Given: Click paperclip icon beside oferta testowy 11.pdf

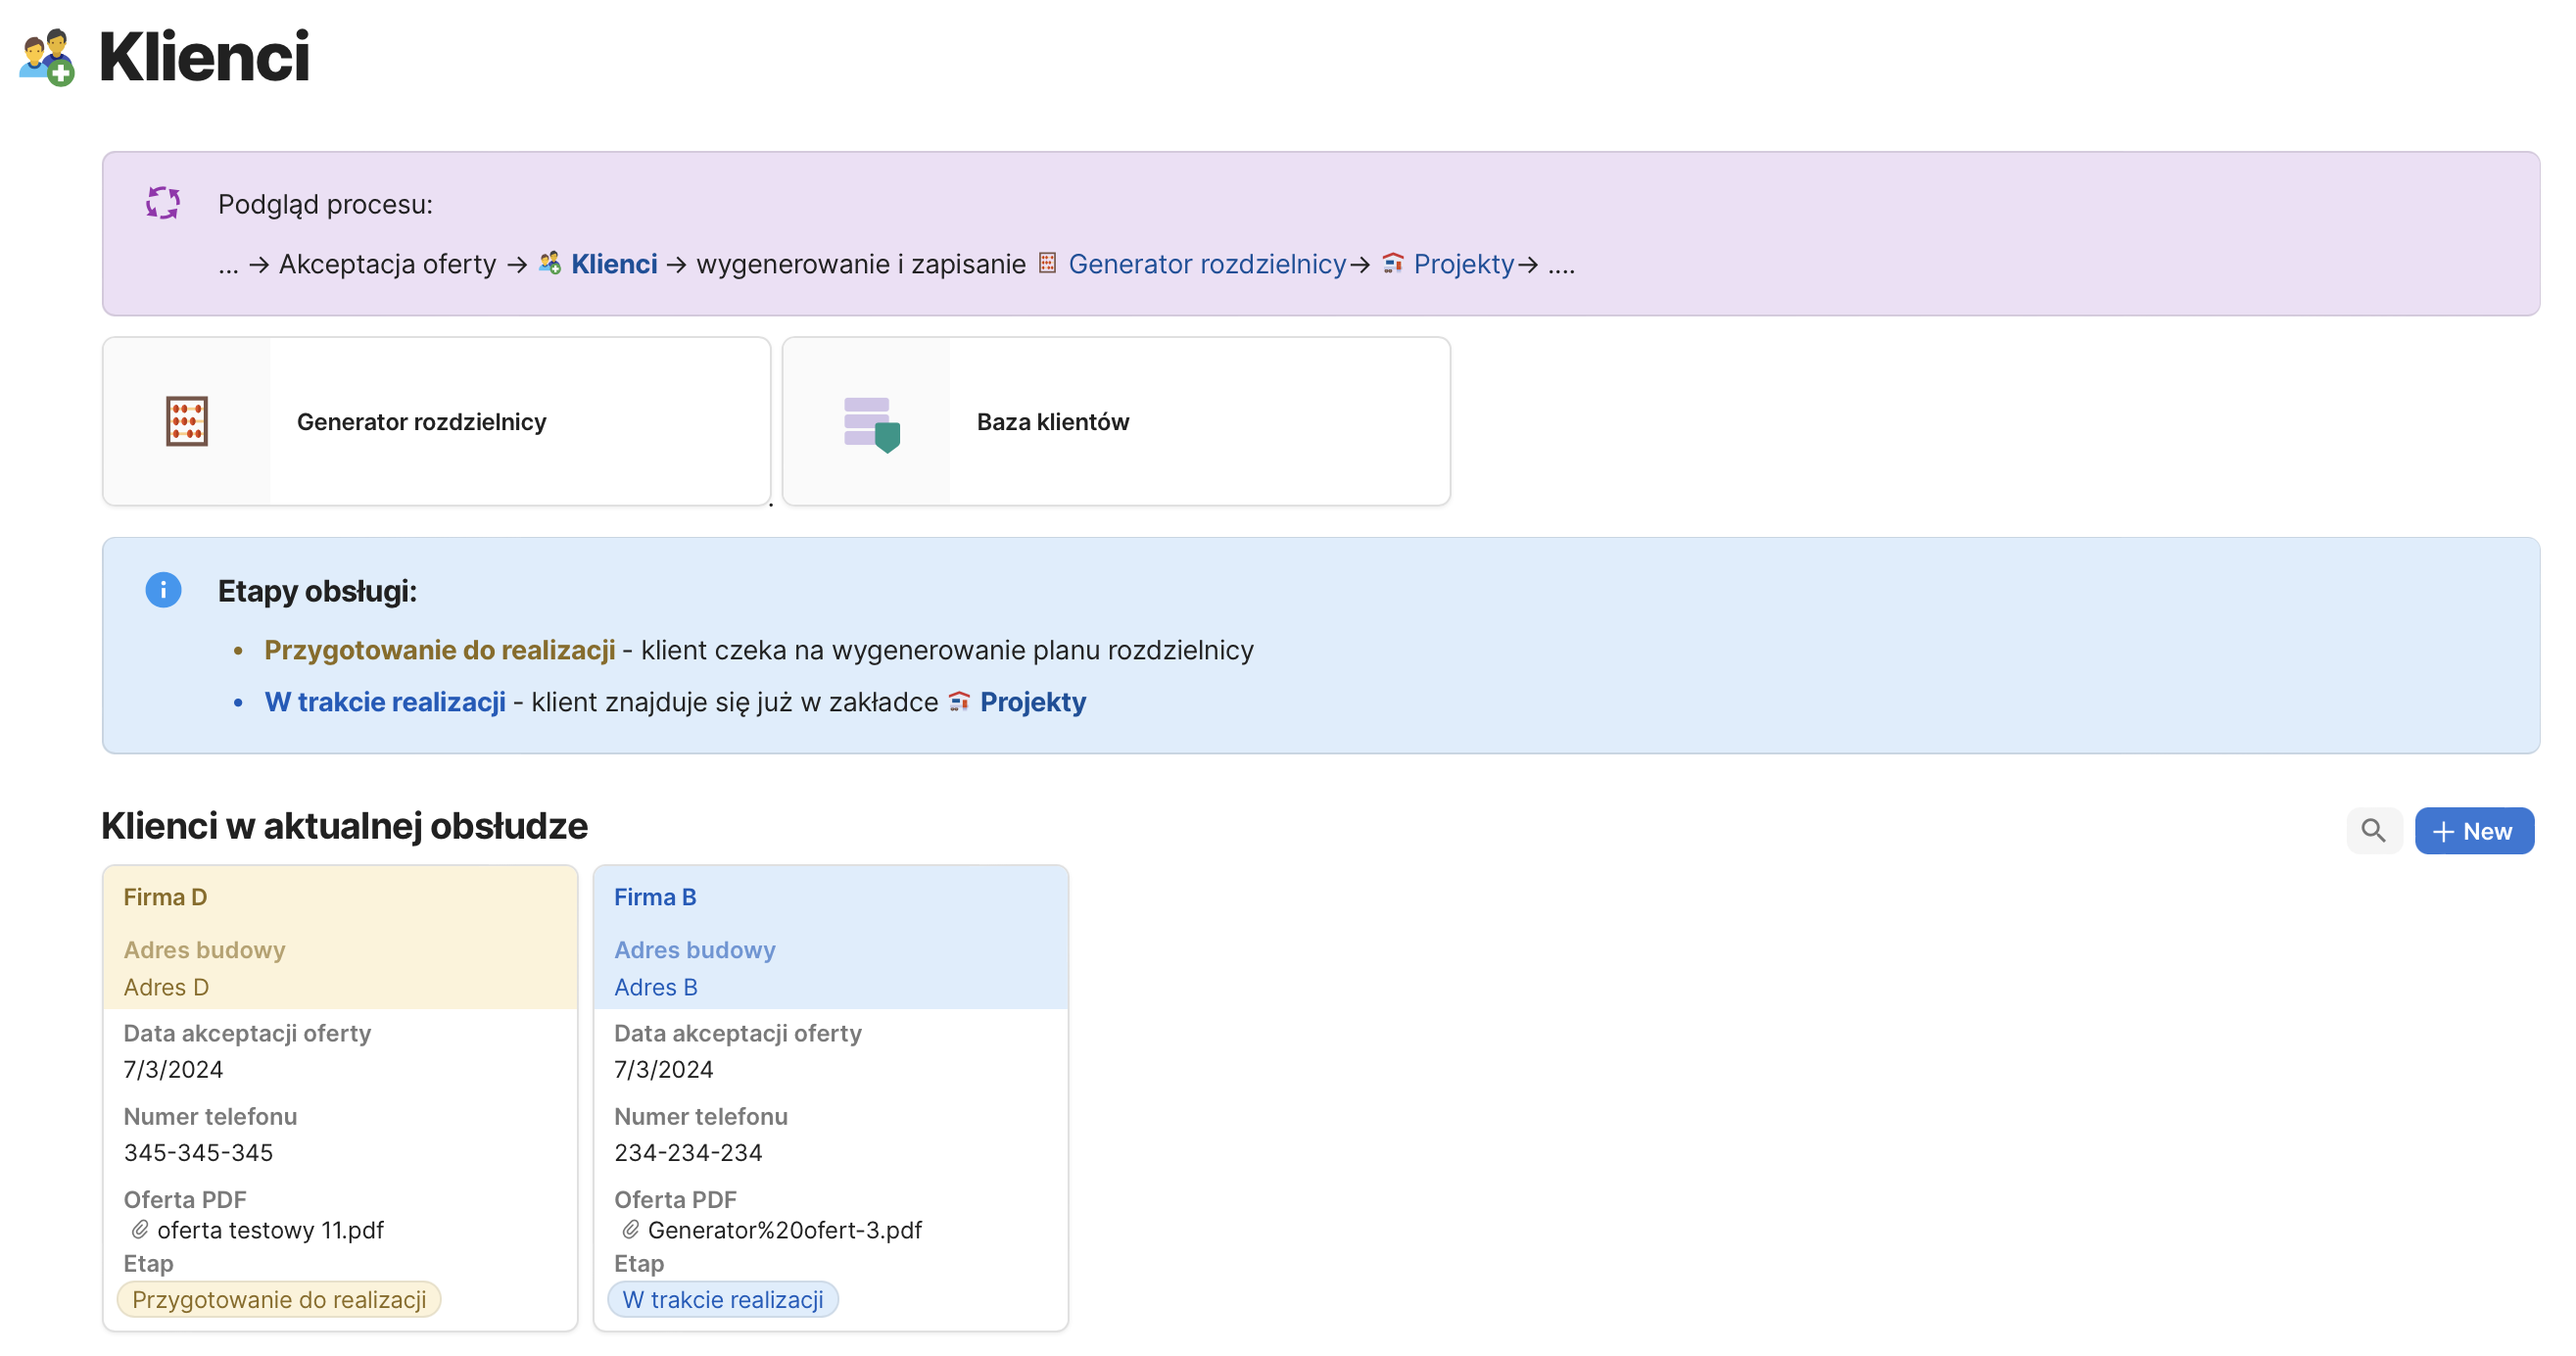Looking at the screenshot, I should (x=140, y=1230).
